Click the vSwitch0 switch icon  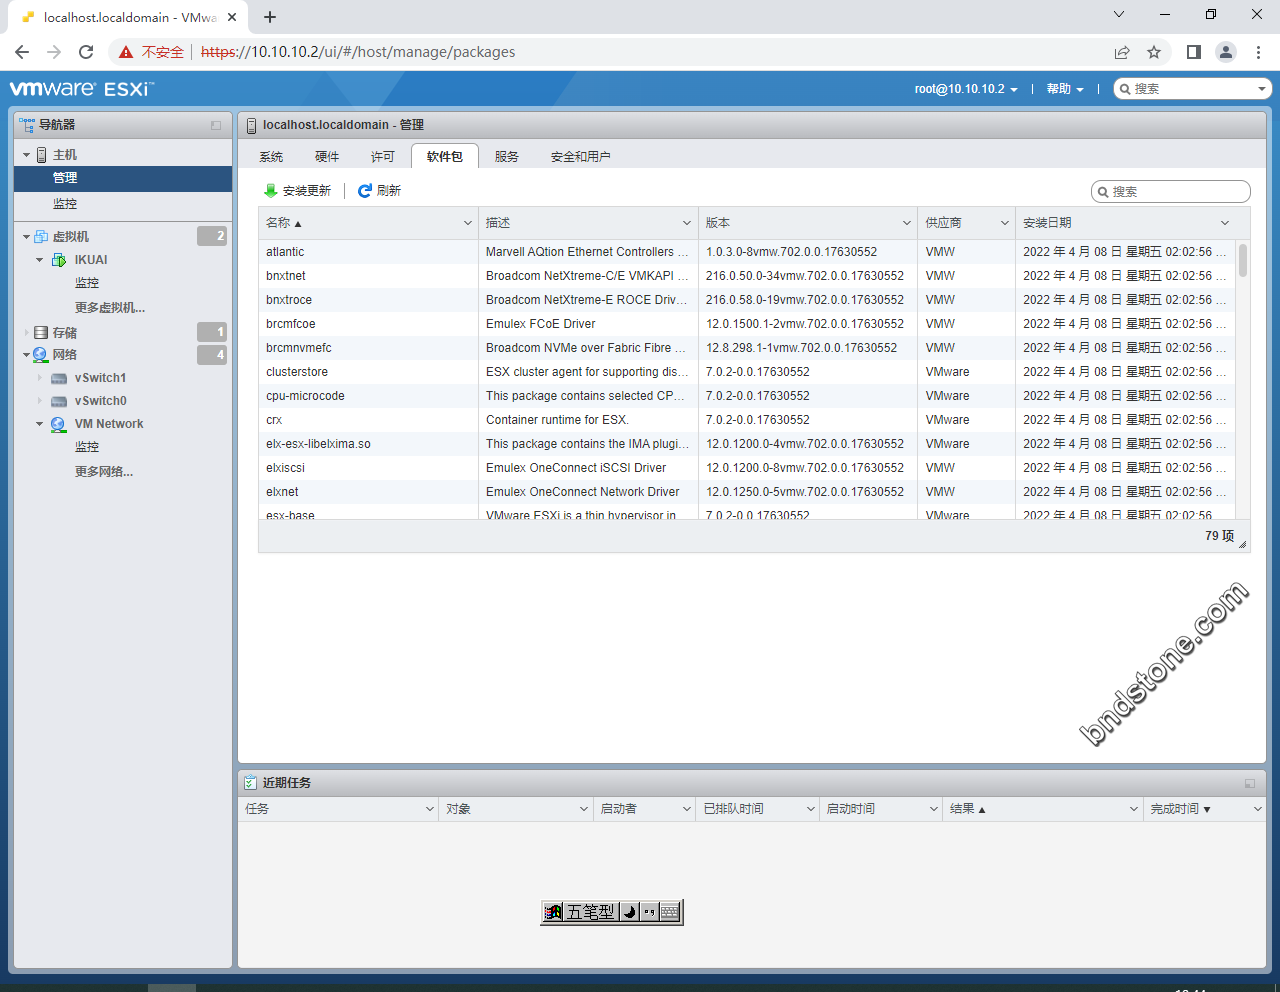click(x=59, y=401)
